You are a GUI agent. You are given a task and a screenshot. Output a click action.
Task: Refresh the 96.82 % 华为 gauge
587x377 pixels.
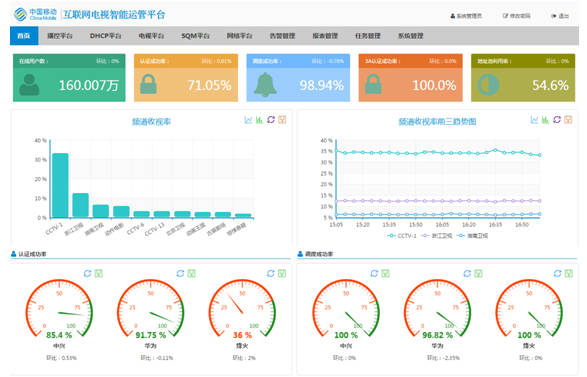[x=467, y=274]
